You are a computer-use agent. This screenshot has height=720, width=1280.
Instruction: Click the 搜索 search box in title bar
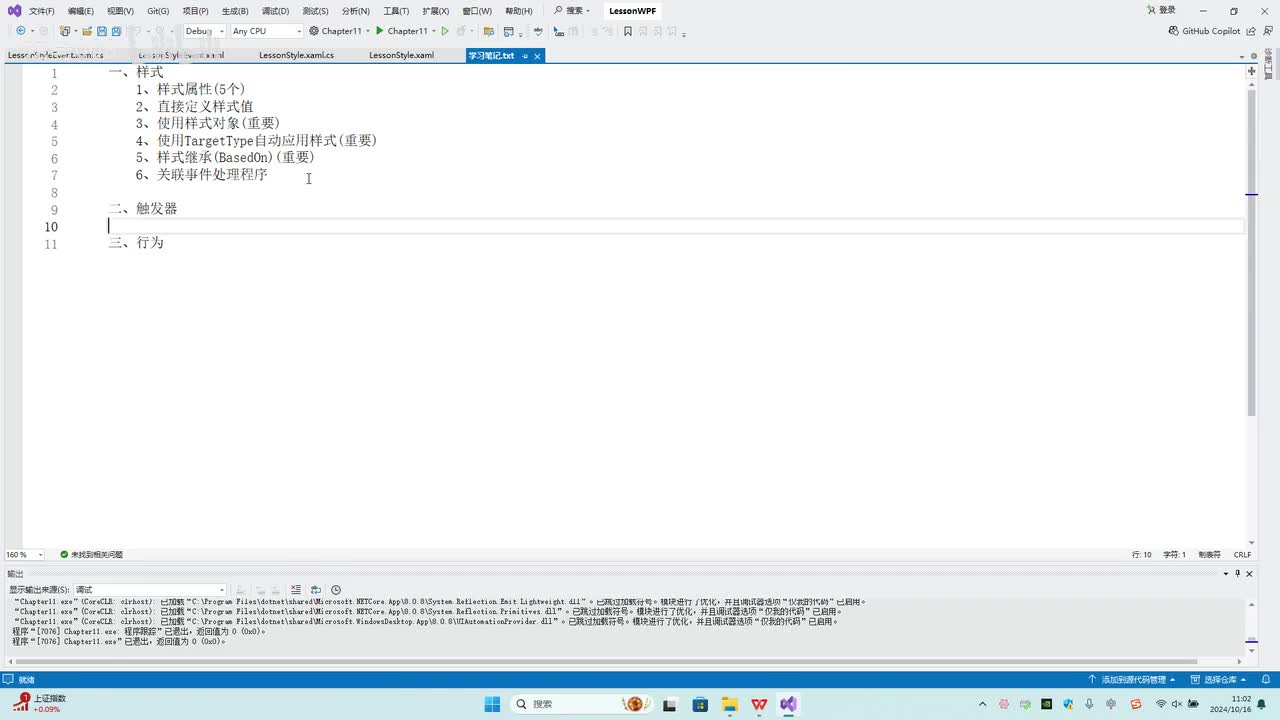[571, 11]
